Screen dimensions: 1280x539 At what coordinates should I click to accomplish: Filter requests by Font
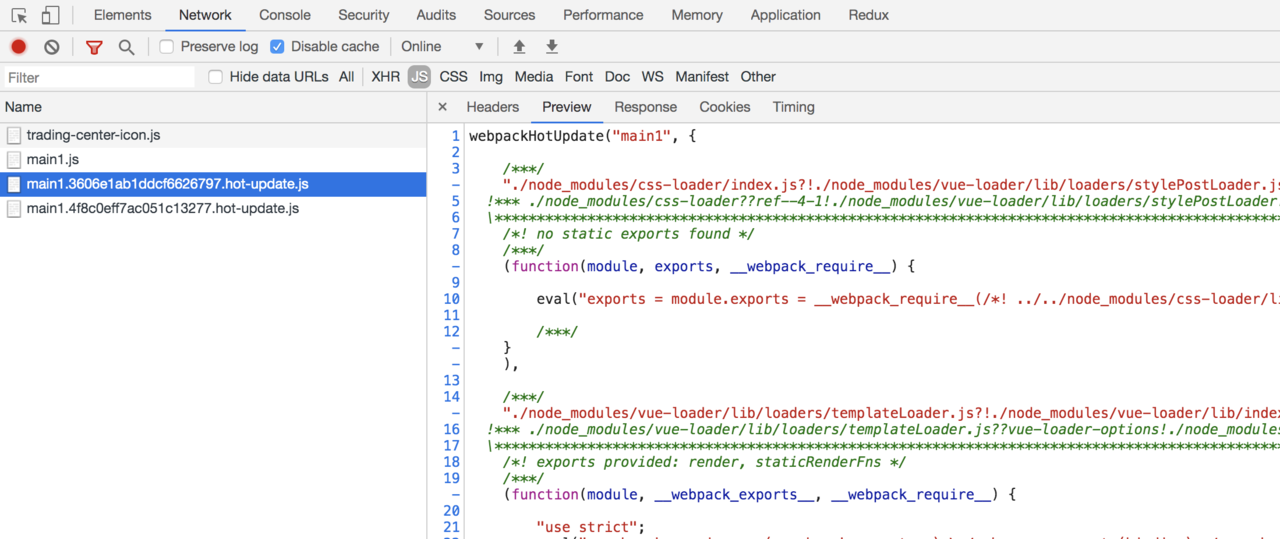(x=579, y=77)
